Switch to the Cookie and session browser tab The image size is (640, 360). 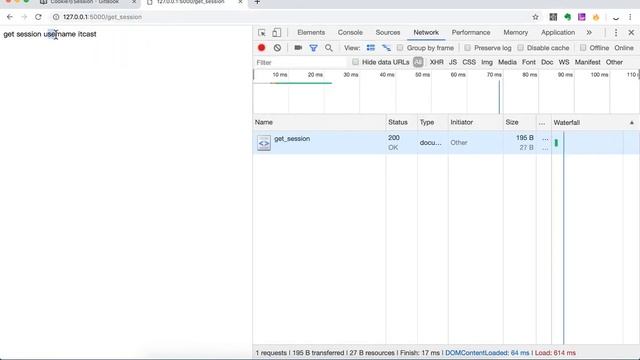pyautogui.click(x=84, y=2)
